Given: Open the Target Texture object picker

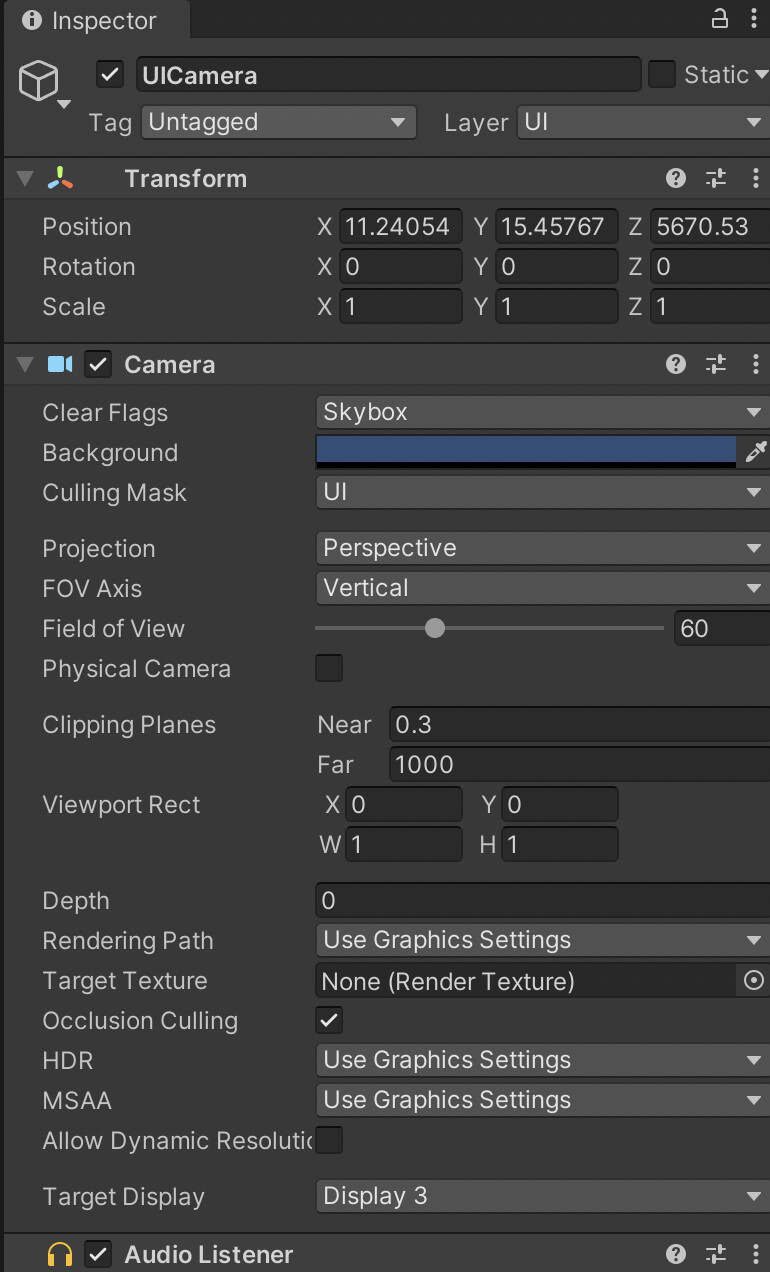Looking at the screenshot, I should coord(754,981).
